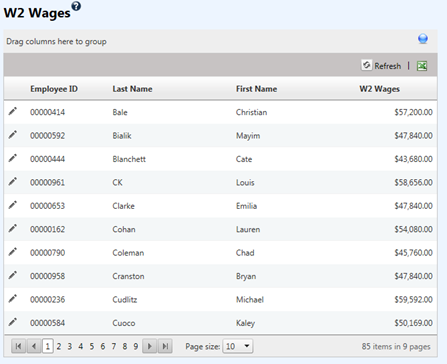
Task: Click the $57,200.00 wage cell
Action: [x=413, y=112]
